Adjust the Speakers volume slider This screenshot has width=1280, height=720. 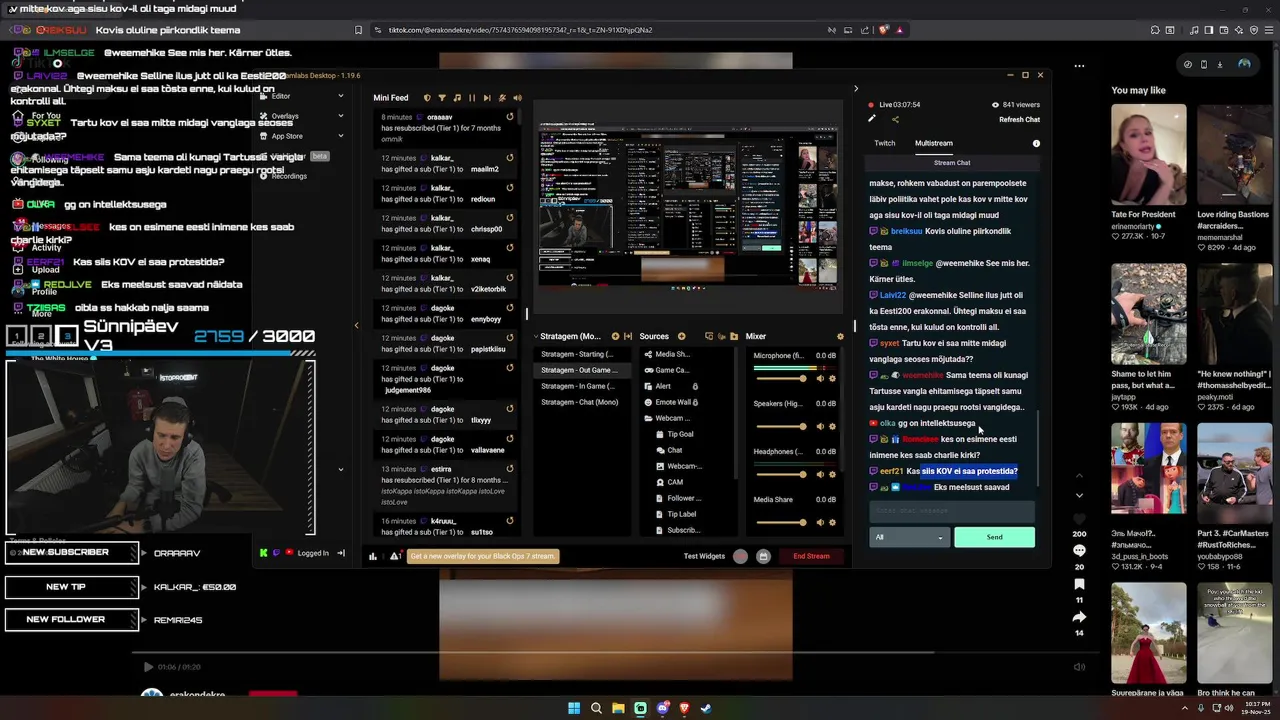[x=780, y=426]
